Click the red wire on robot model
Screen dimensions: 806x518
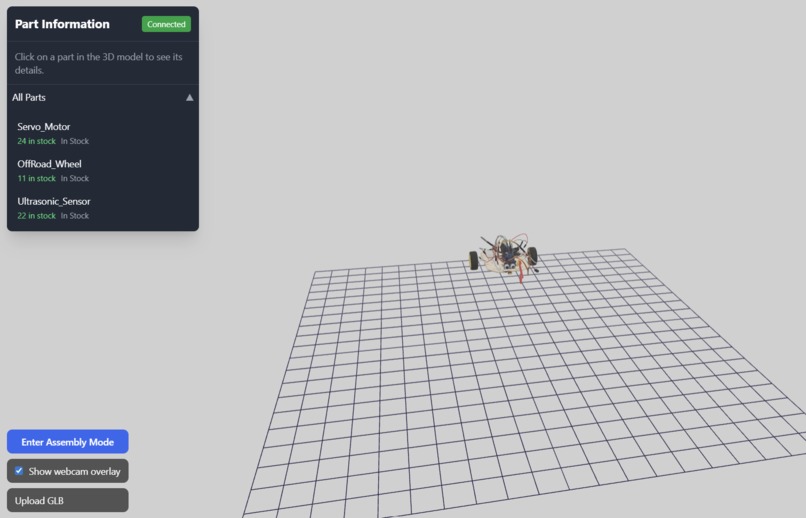[x=521, y=271]
